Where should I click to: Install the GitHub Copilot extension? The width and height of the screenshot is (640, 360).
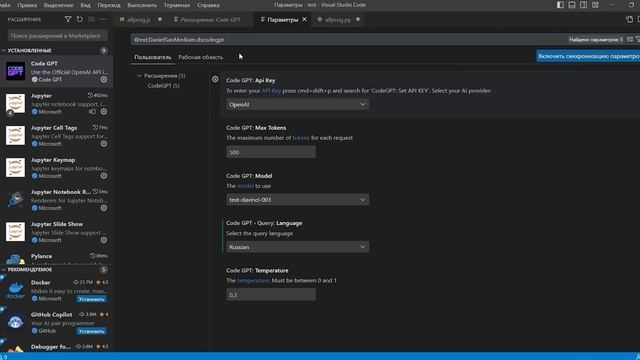point(91,331)
